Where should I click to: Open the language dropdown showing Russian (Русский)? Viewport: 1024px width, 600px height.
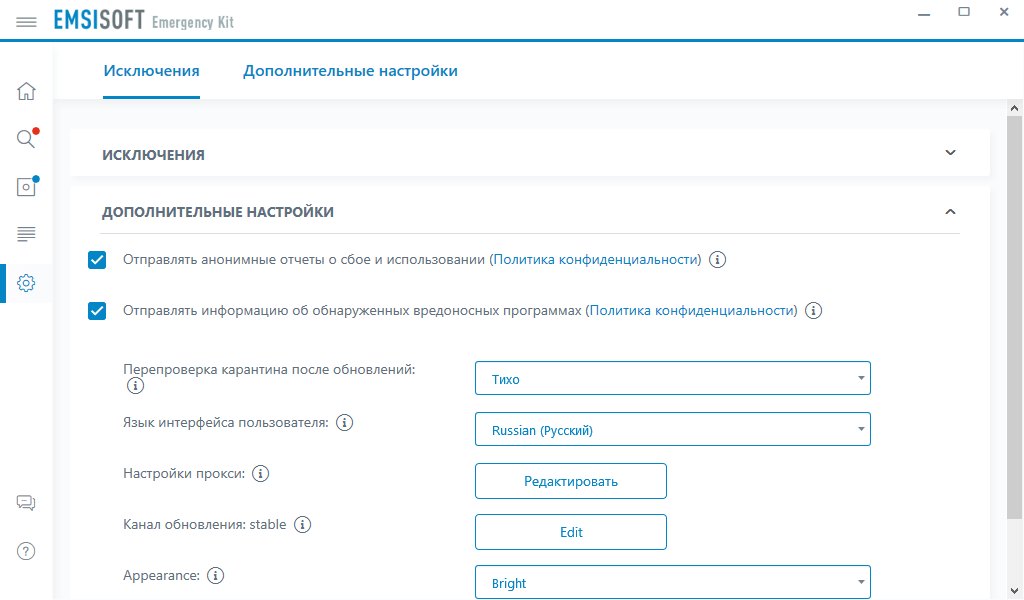[673, 429]
